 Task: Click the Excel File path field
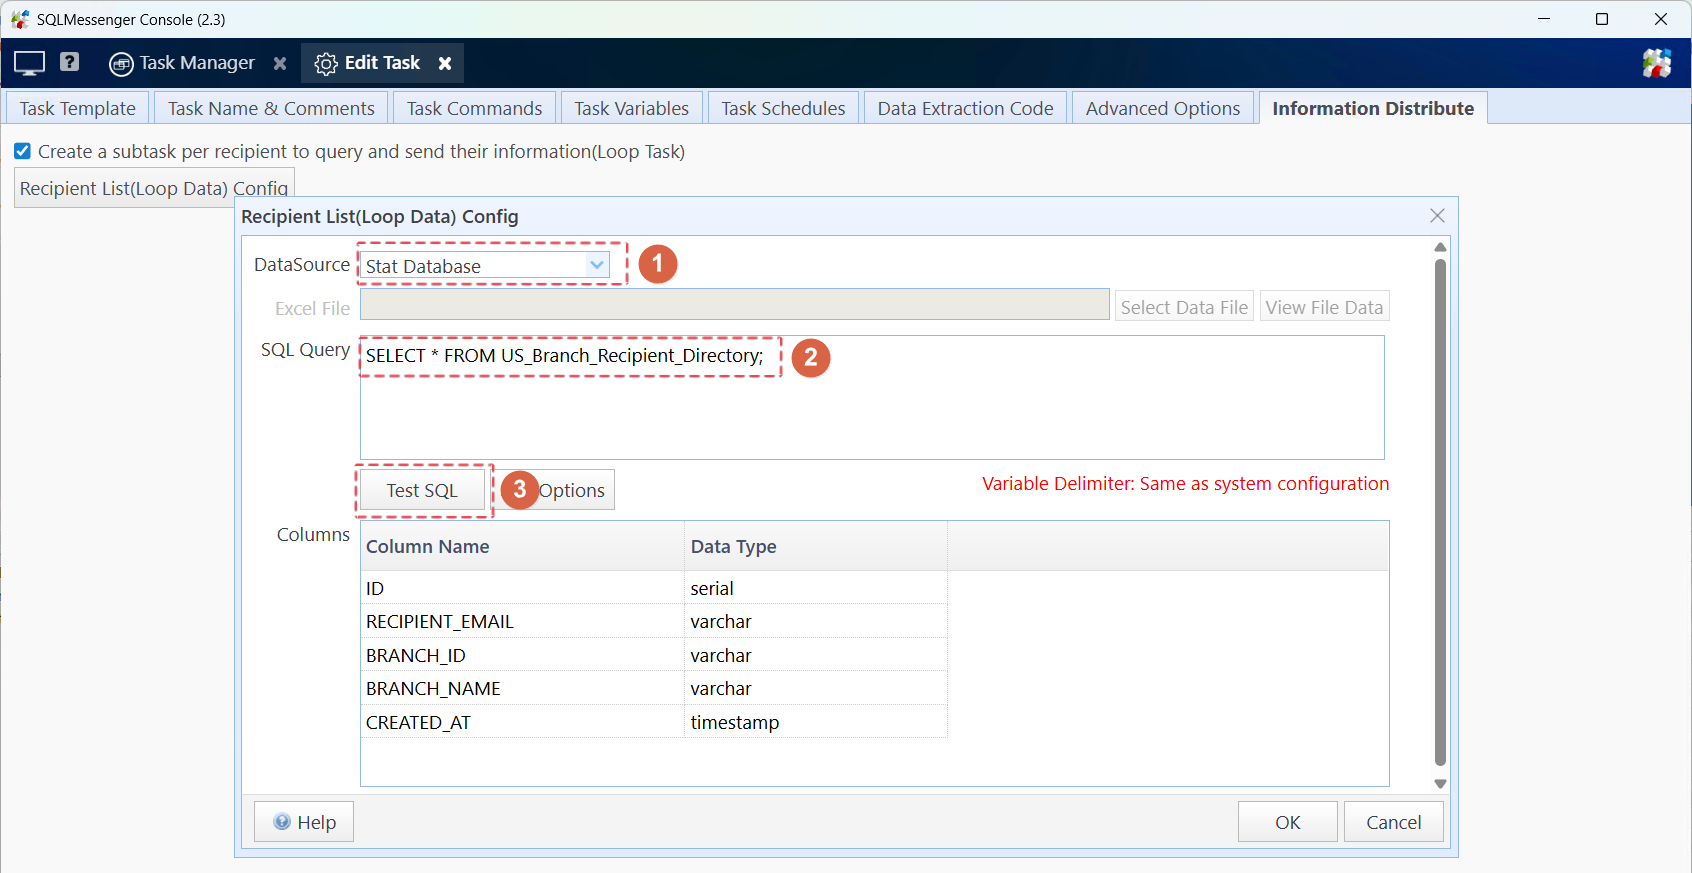pyautogui.click(x=735, y=305)
